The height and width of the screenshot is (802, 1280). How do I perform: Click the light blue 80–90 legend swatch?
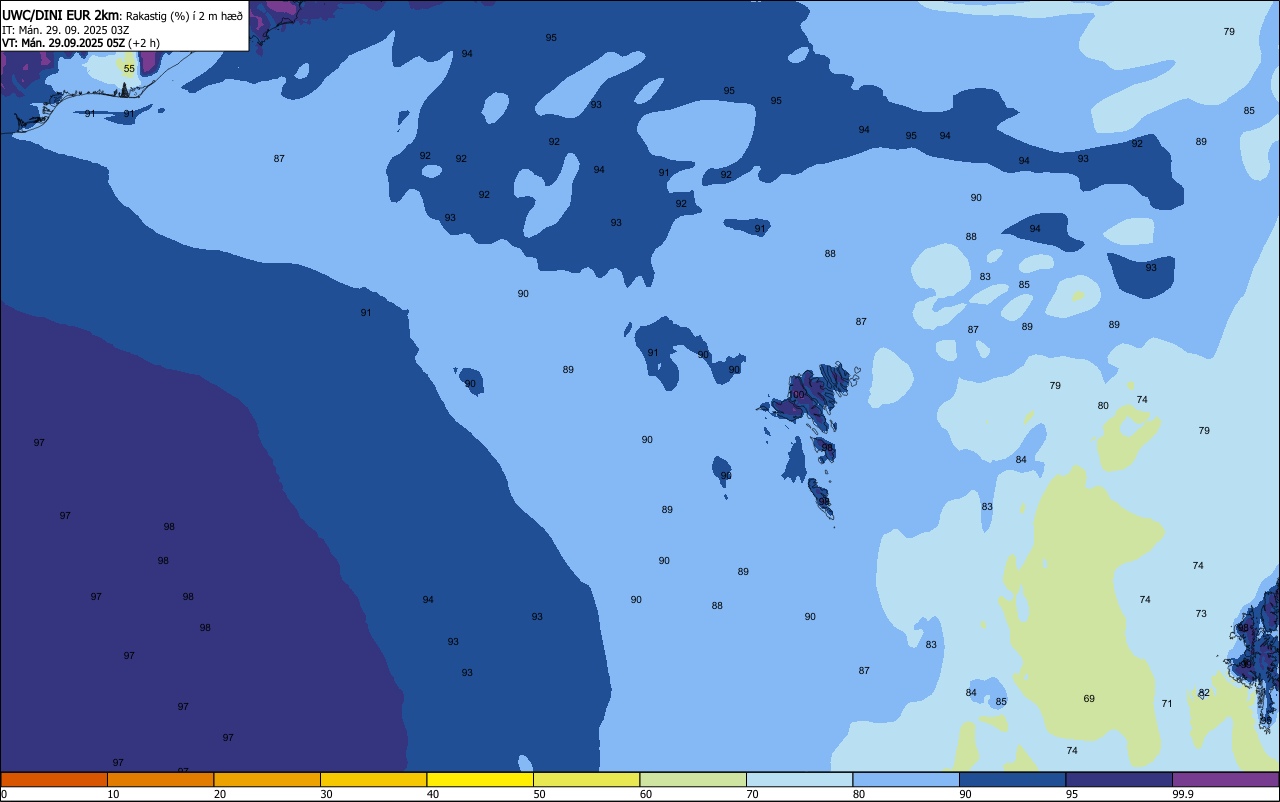coord(906,779)
